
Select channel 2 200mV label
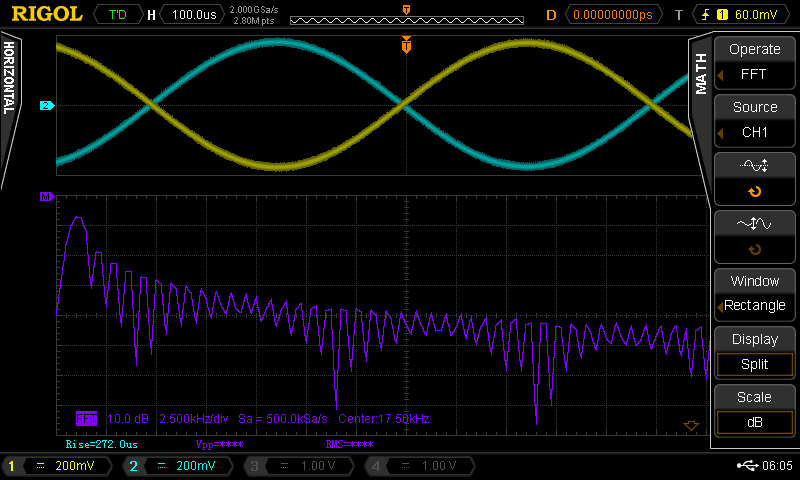point(195,466)
